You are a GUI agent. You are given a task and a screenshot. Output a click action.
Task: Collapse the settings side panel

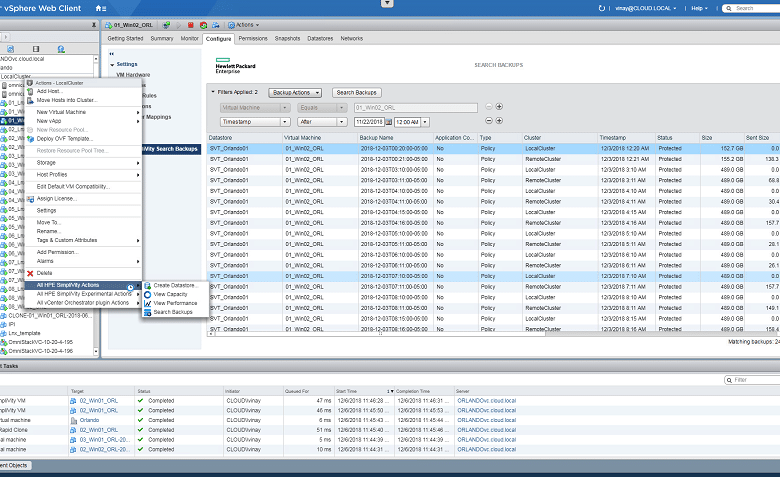coord(111,53)
